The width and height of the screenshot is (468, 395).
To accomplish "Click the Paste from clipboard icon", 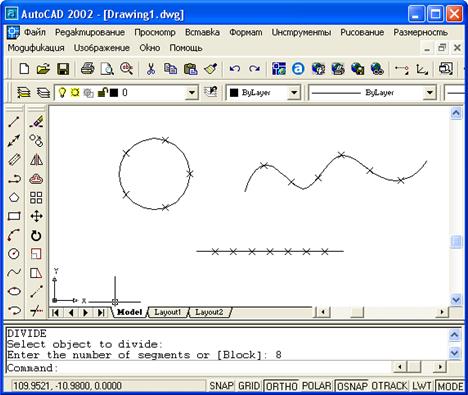I will tap(190, 69).
